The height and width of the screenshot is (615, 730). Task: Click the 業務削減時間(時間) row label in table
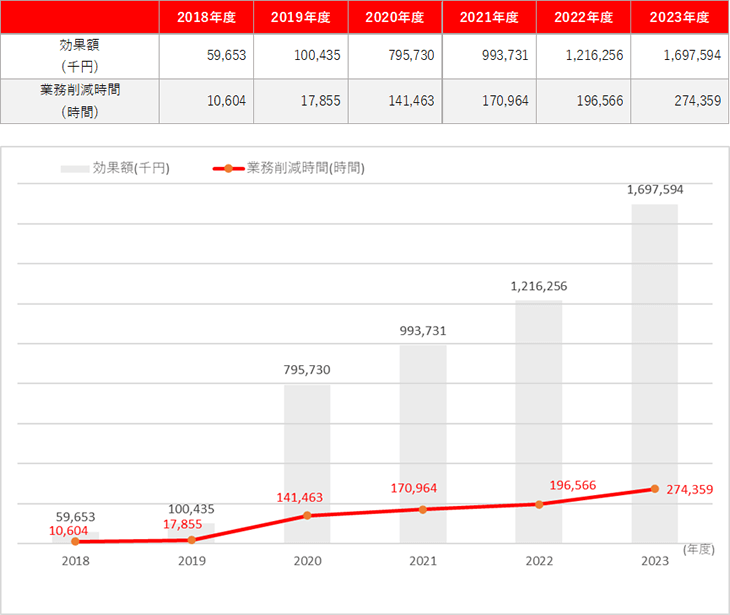point(79,101)
